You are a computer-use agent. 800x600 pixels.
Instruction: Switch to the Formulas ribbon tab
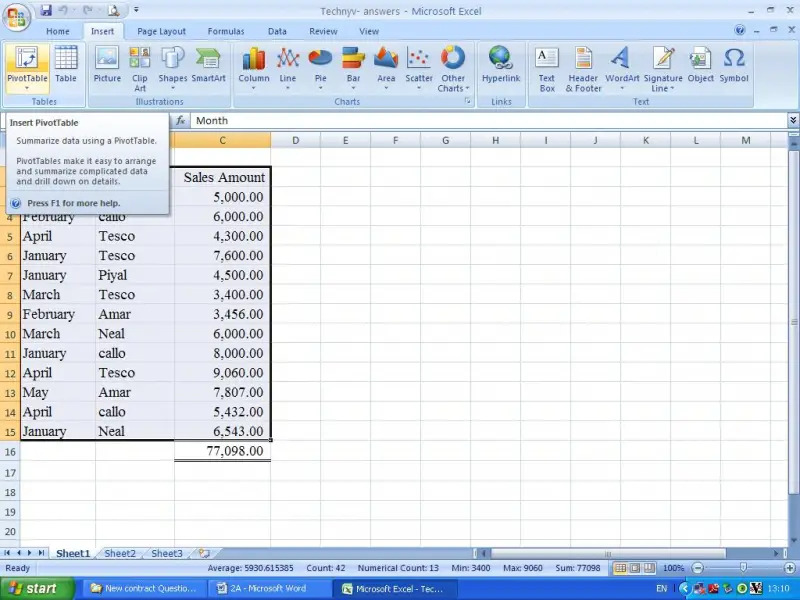coord(226,31)
